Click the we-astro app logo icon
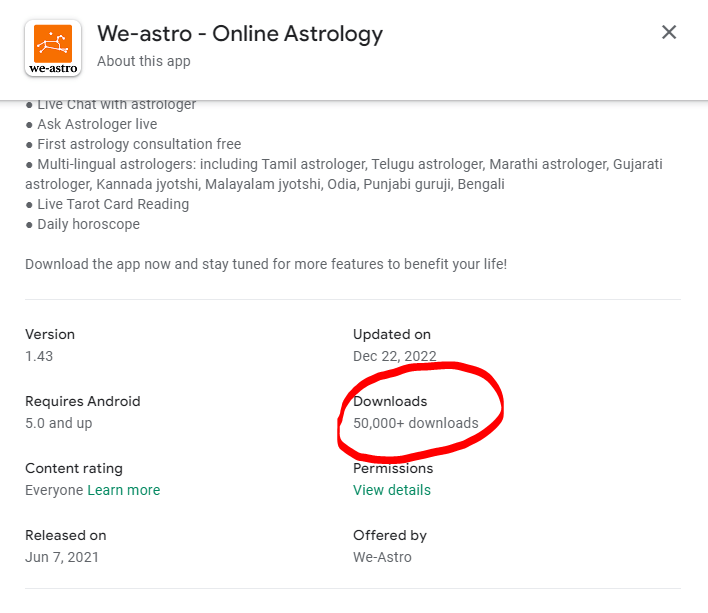The width and height of the screenshot is (708, 613). [x=53, y=46]
